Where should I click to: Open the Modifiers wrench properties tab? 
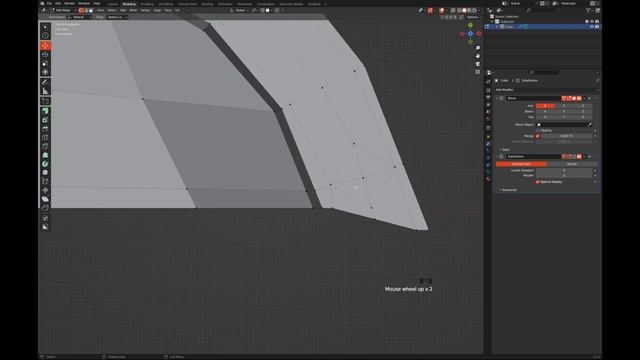[x=488, y=144]
